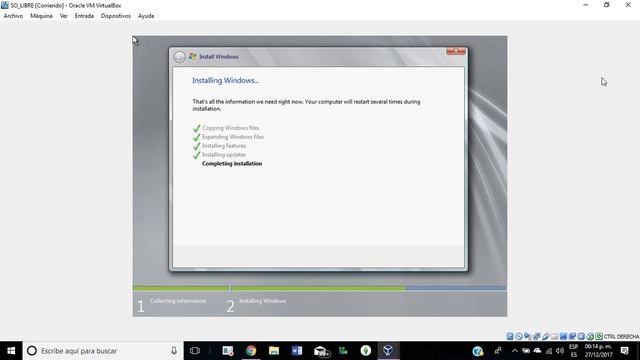
Task: Click the 'Copying Windows files' step
Action: 231,128
